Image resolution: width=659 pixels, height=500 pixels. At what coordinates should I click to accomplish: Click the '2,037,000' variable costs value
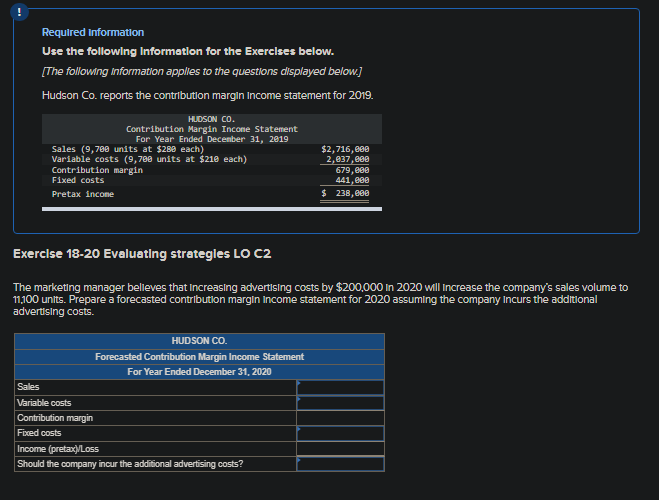click(348, 159)
